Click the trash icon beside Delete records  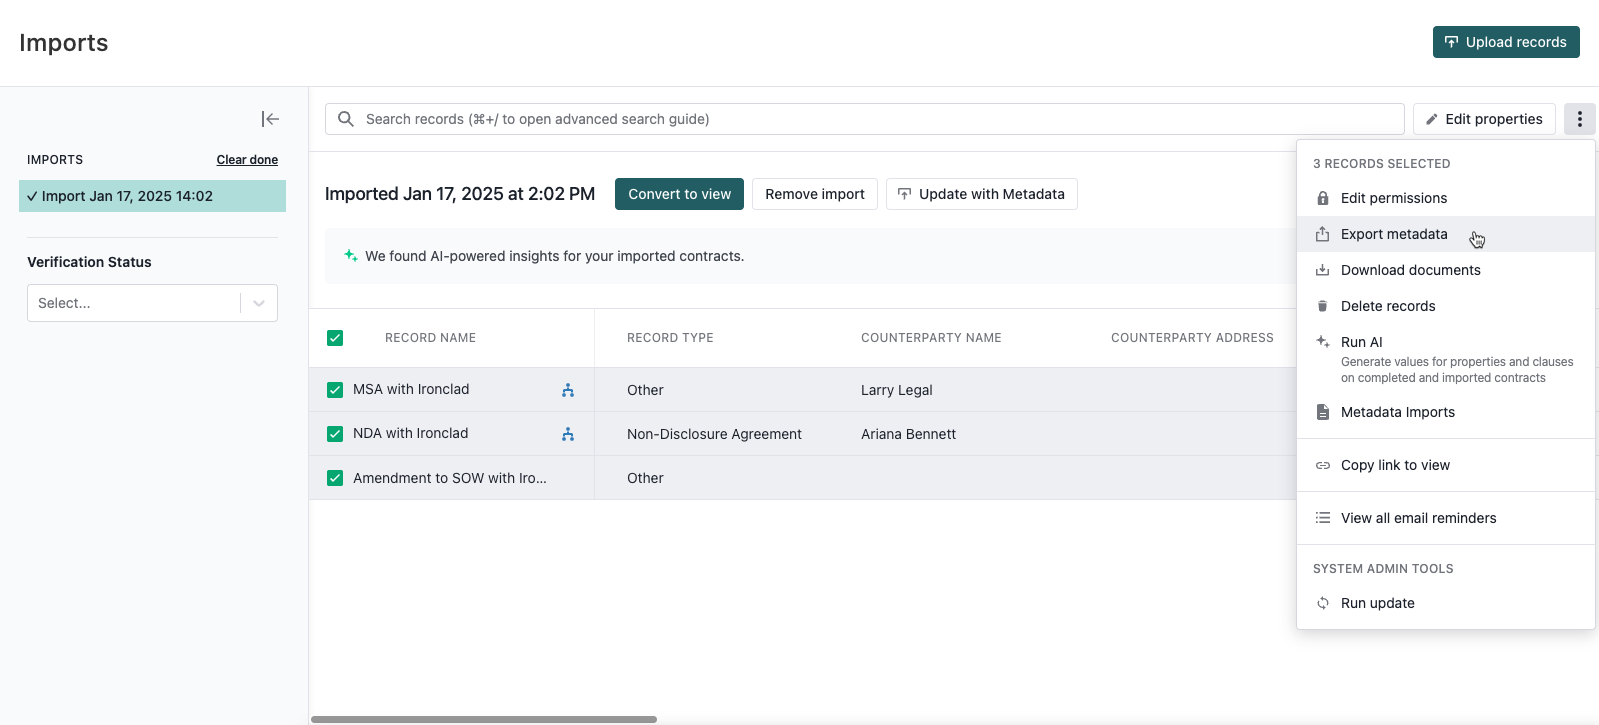[x=1323, y=306]
